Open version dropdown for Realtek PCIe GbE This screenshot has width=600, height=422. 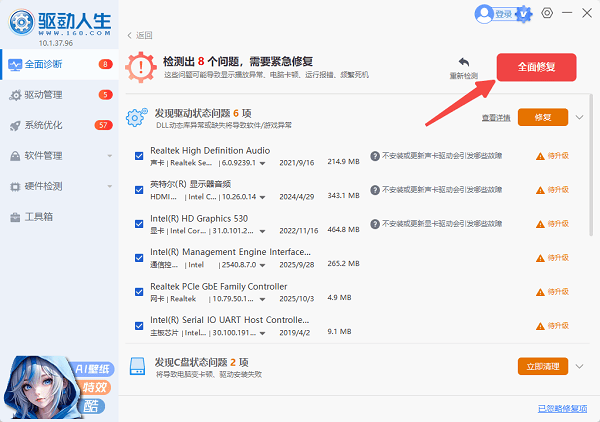pos(262,299)
